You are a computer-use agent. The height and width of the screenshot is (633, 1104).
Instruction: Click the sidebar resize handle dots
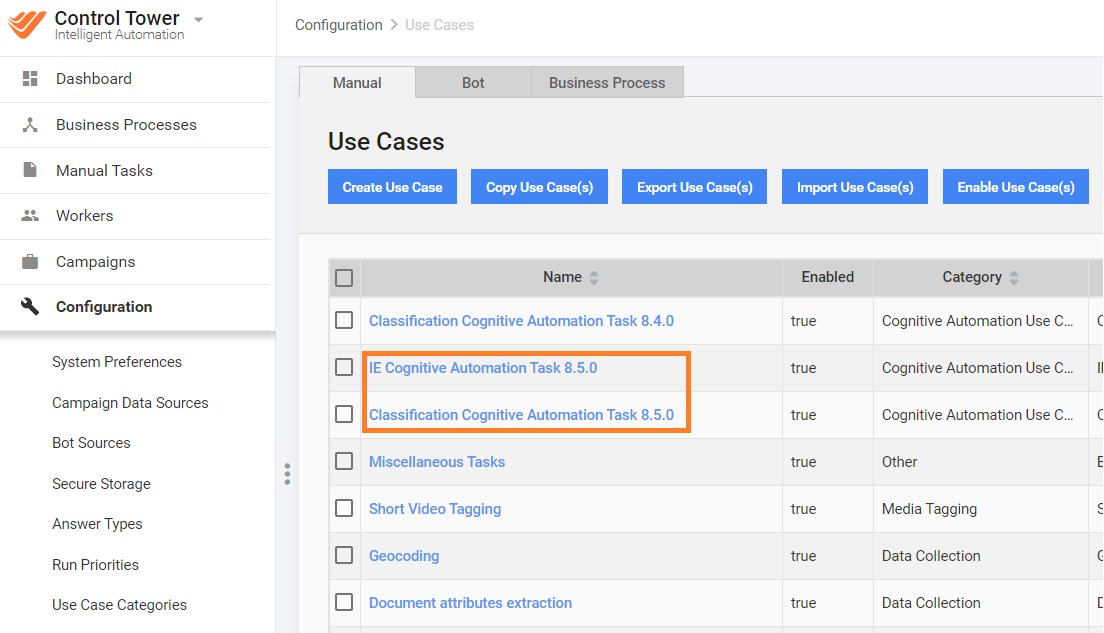[x=287, y=474]
